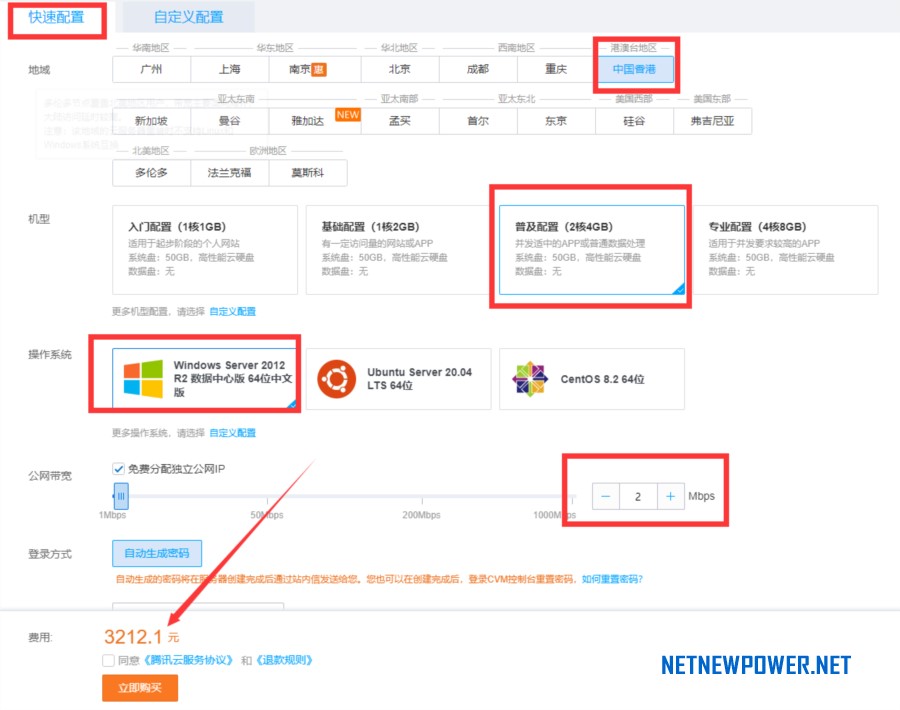
Task: Select region 广州
Action: [152, 69]
